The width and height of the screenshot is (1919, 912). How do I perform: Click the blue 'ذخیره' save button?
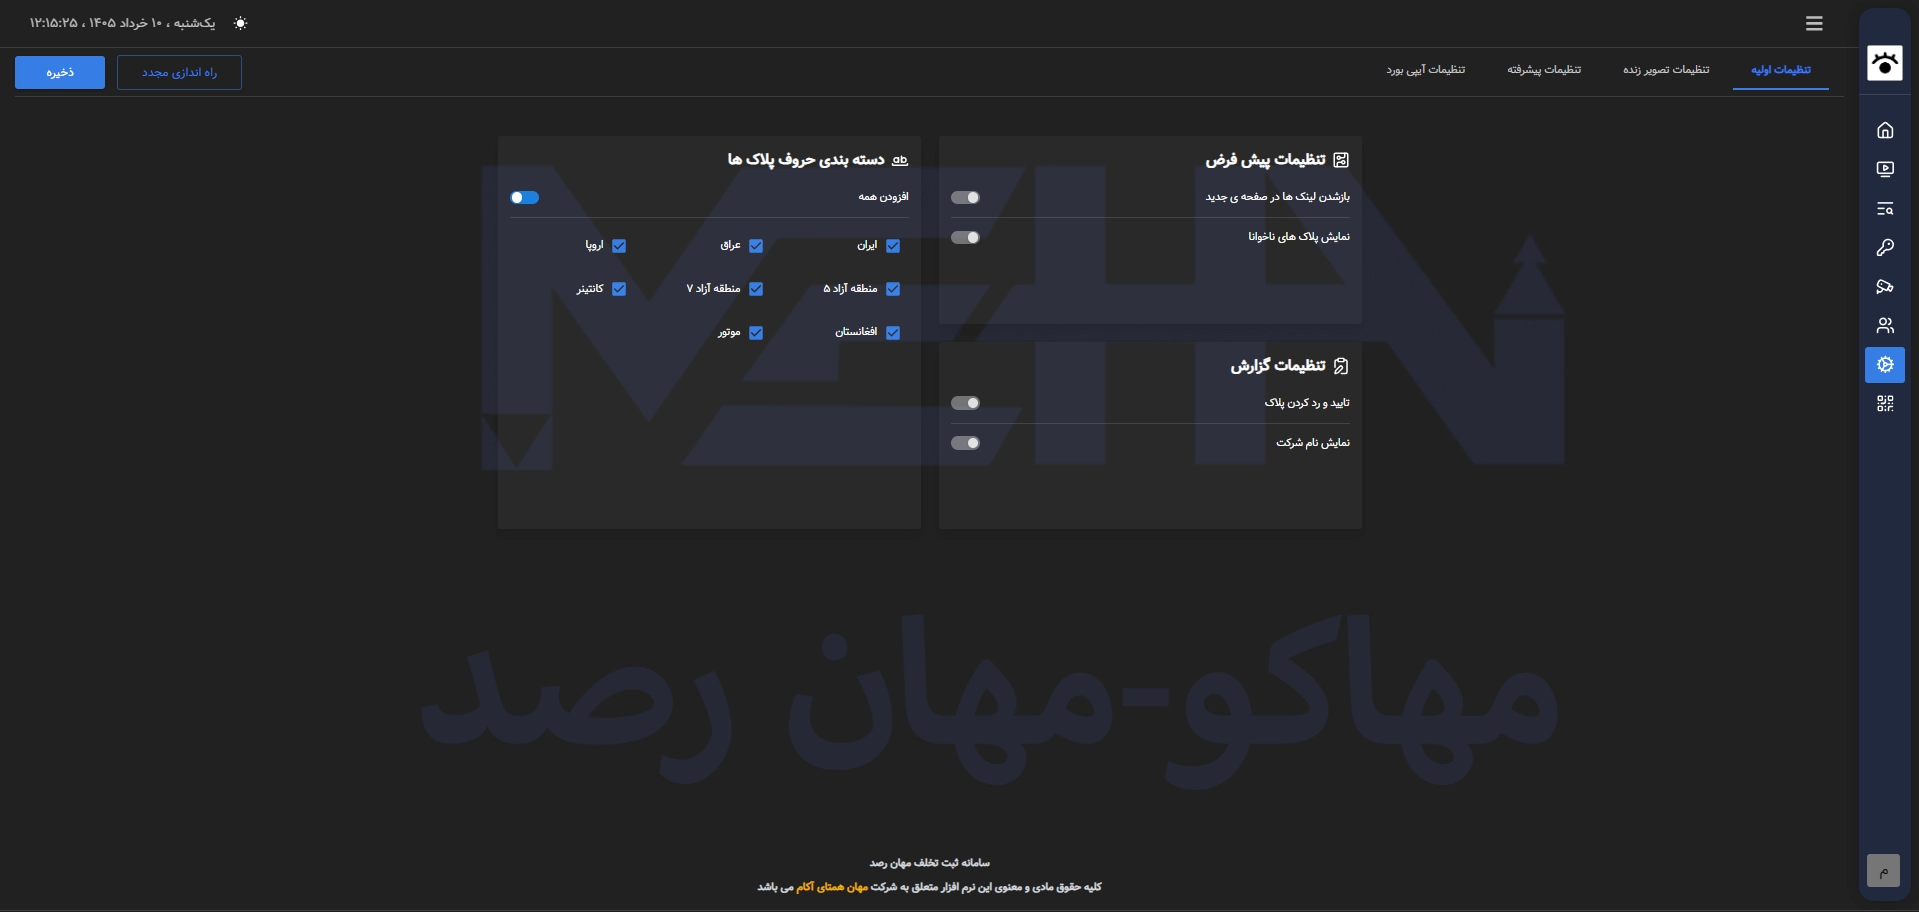pos(60,72)
